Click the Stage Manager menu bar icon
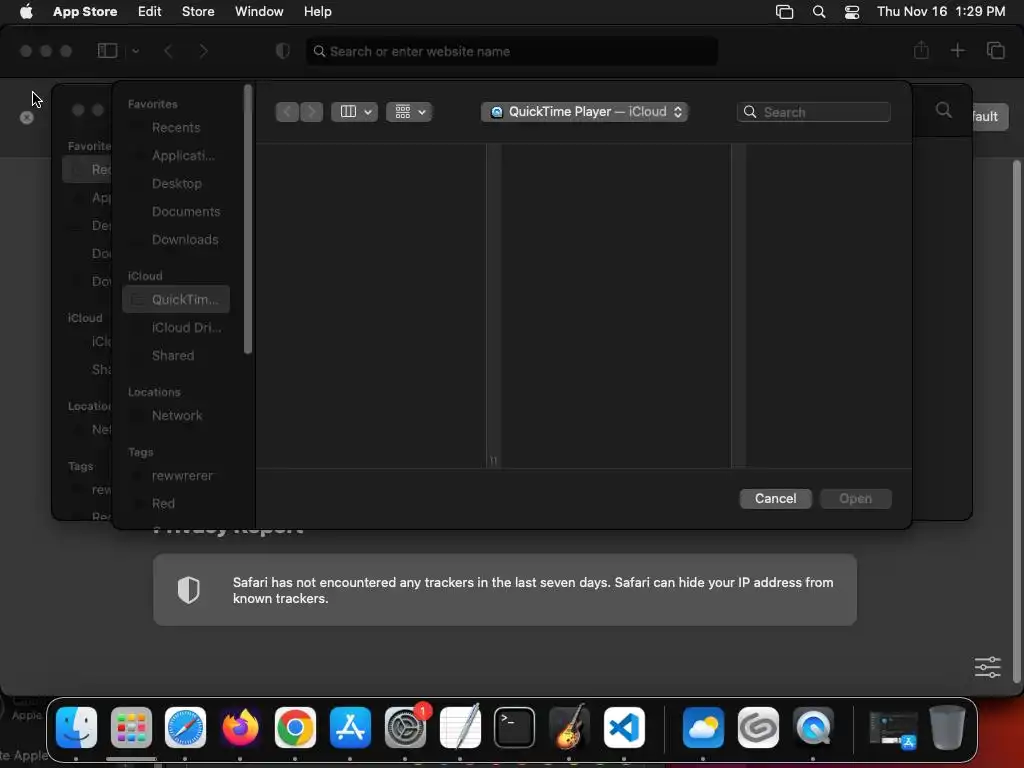Viewport: 1024px width, 768px height. (x=784, y=12)
